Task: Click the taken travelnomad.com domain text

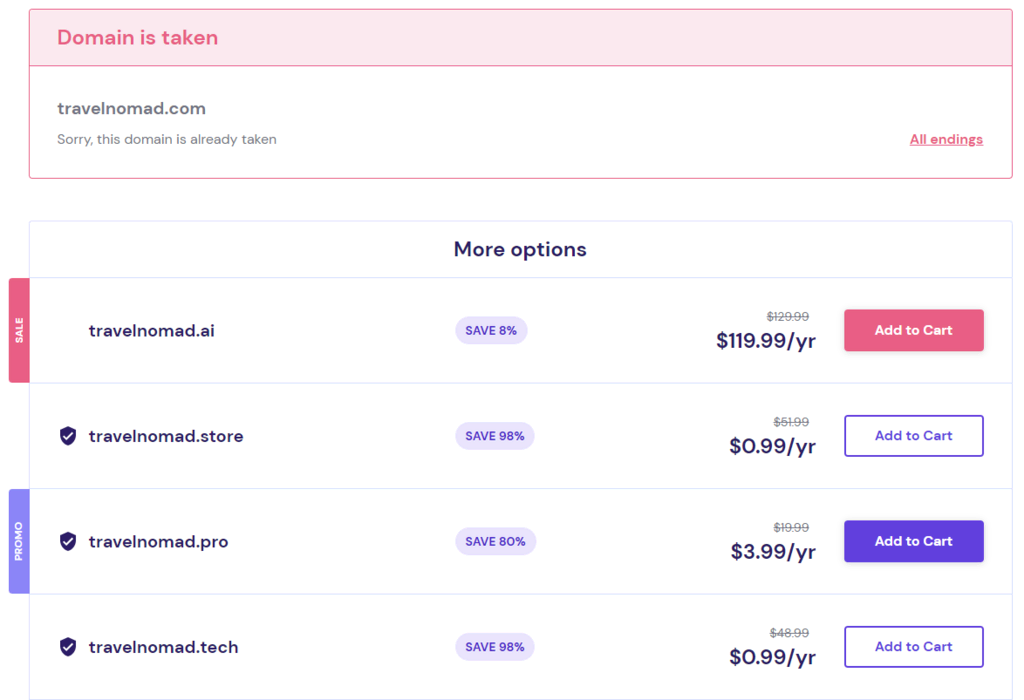Action: (131, 109)
